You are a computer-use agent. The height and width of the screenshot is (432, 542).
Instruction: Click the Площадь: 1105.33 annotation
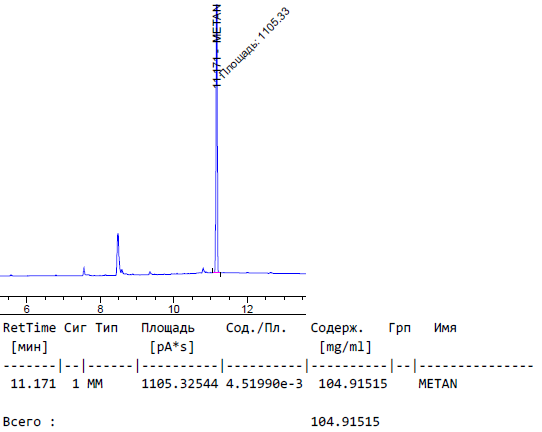[255, 43]
